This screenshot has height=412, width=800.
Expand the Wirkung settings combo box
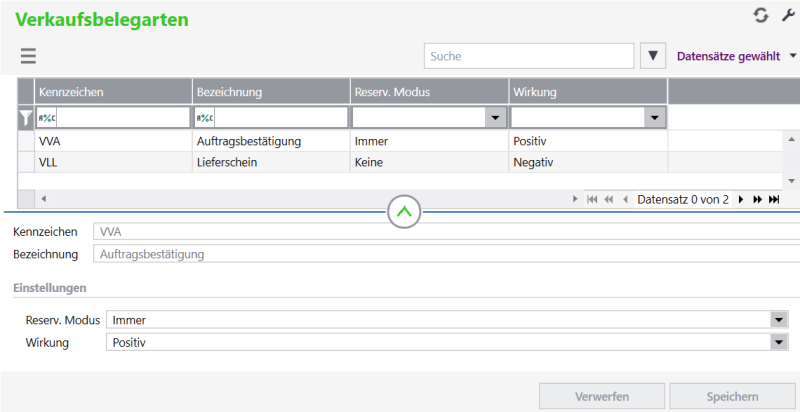pyautogui.click(x=778, y=342)
